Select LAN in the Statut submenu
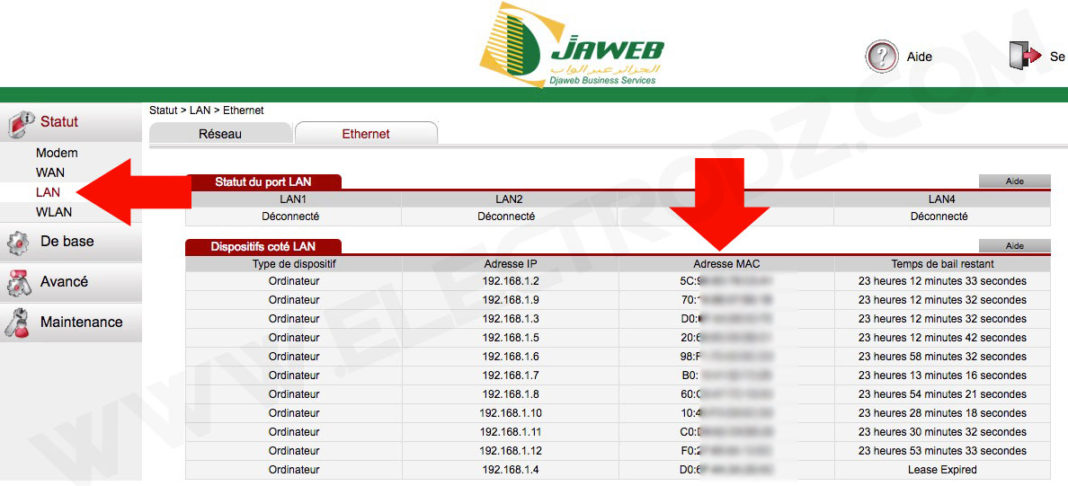The width and height of the screenshot is (1068, 486). coord(48,193)
